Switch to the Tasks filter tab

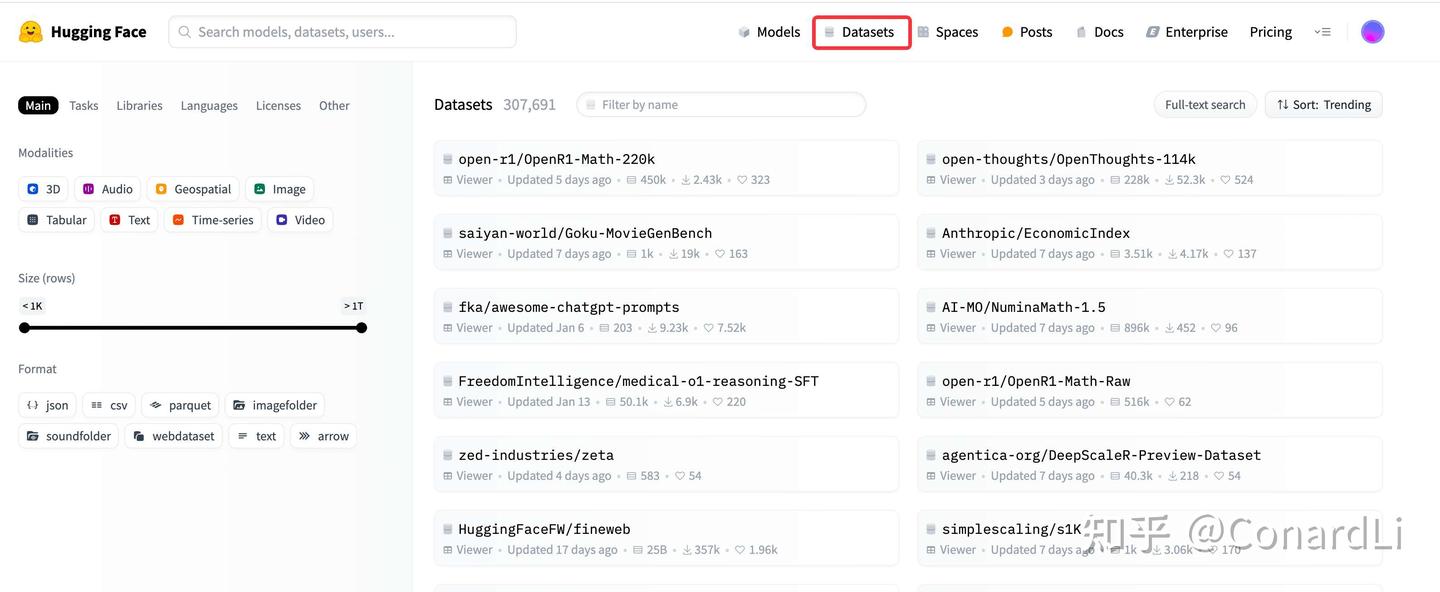pos(84,106)
